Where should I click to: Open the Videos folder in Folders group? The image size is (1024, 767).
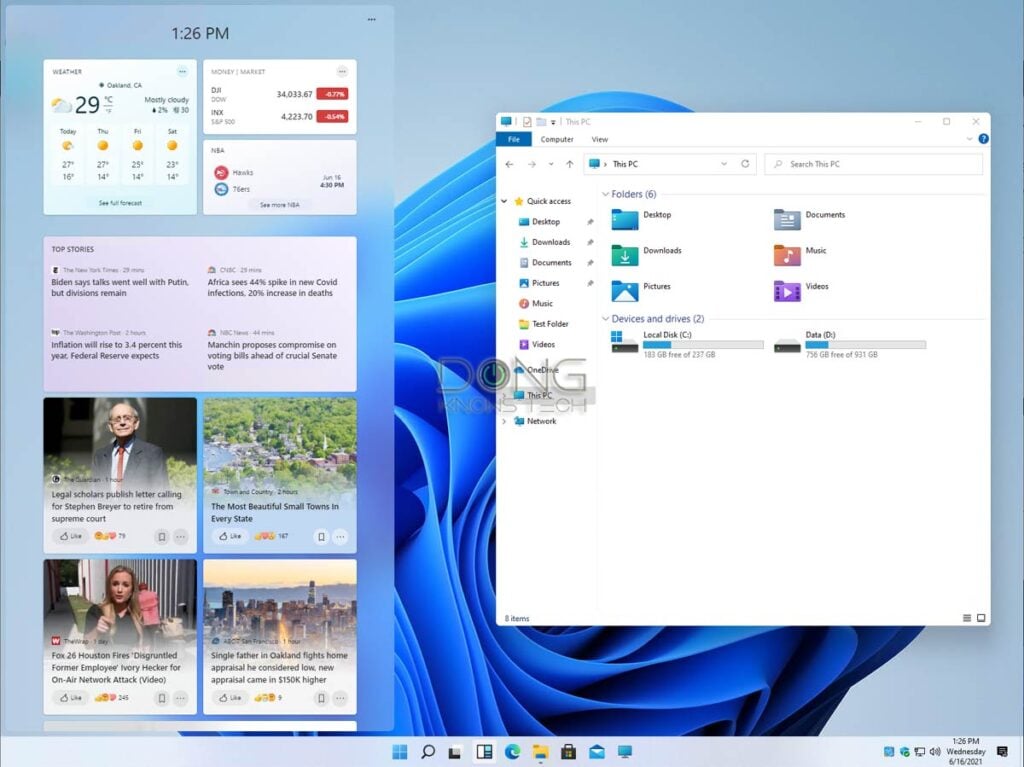coord(801,291)
